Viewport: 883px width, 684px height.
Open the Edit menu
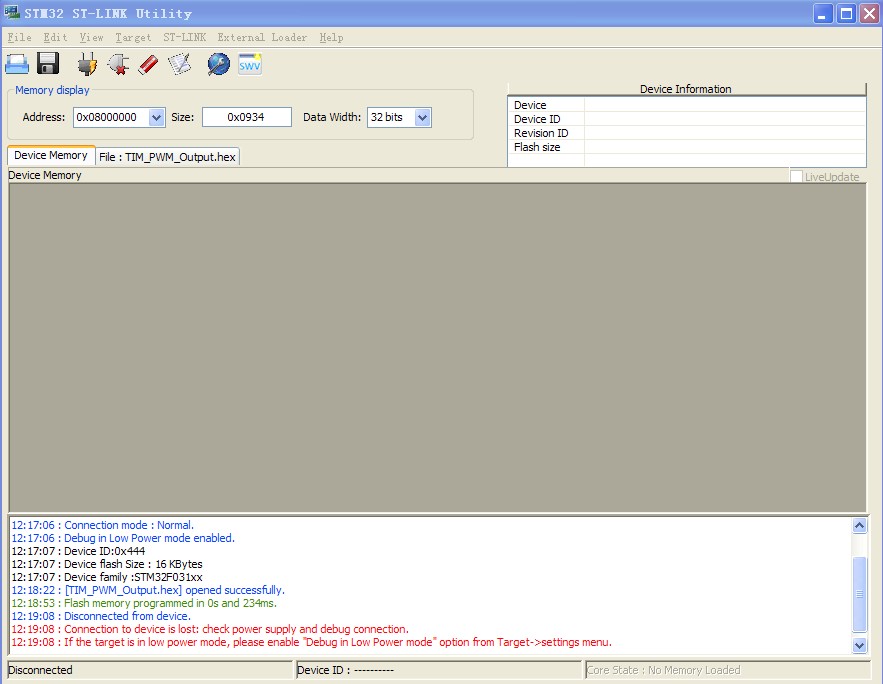click(55, 37)
